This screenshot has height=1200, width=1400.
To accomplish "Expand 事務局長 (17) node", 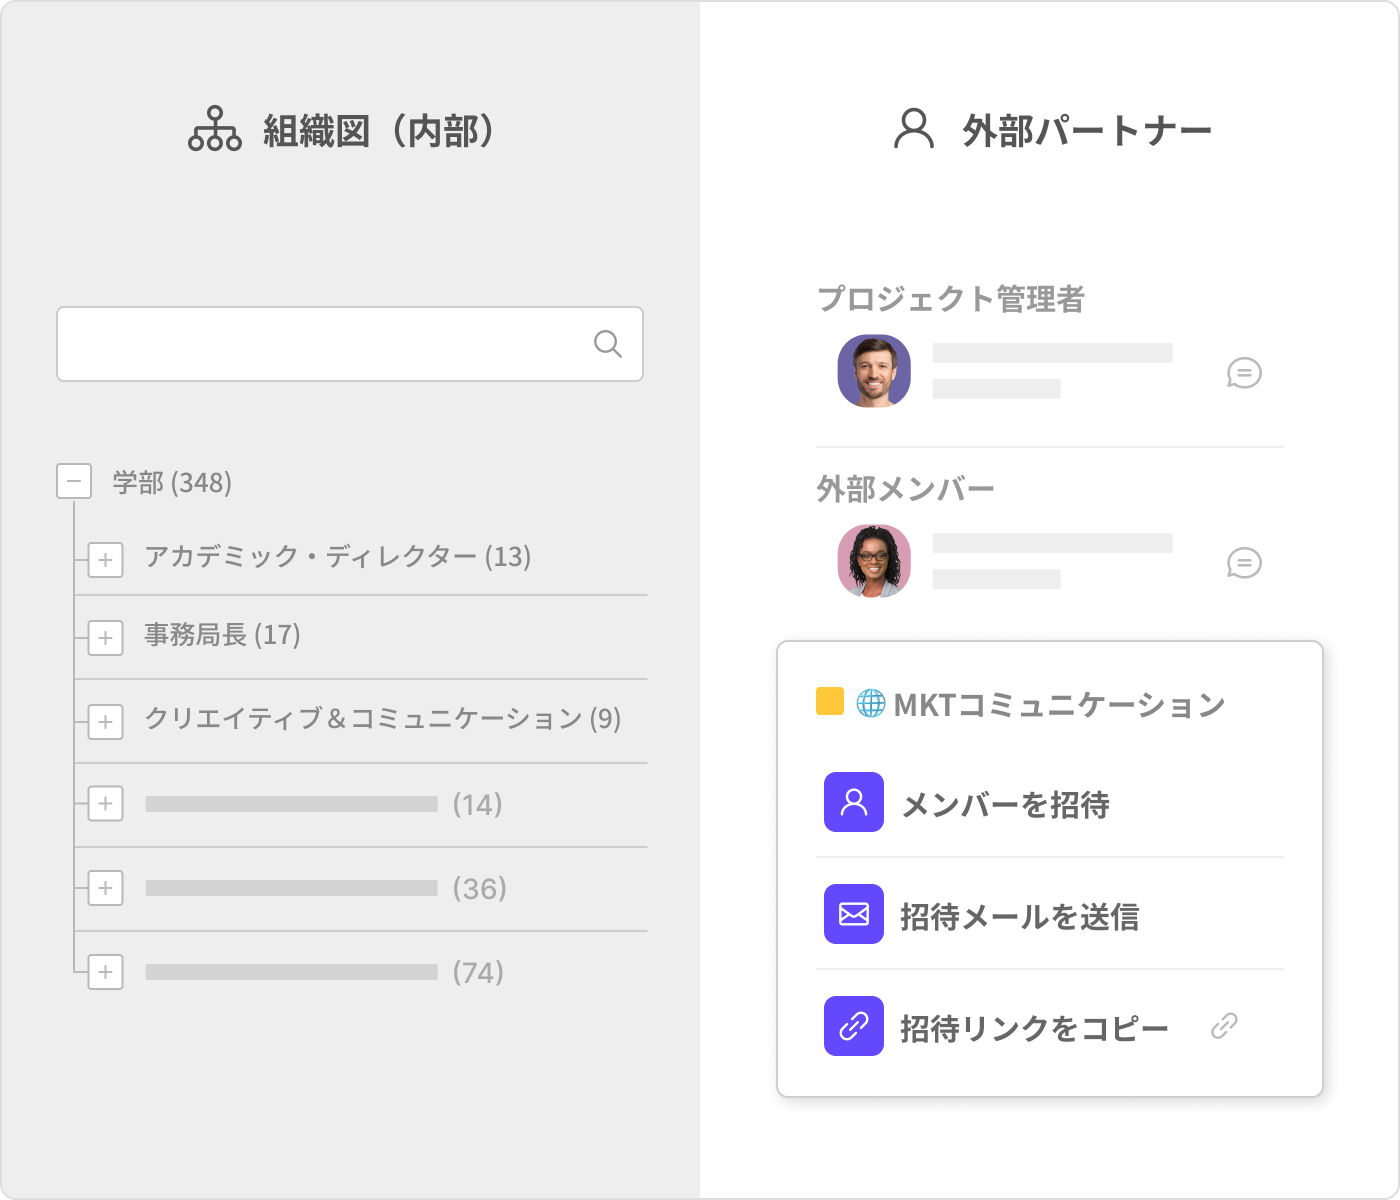I will [105, 637].
